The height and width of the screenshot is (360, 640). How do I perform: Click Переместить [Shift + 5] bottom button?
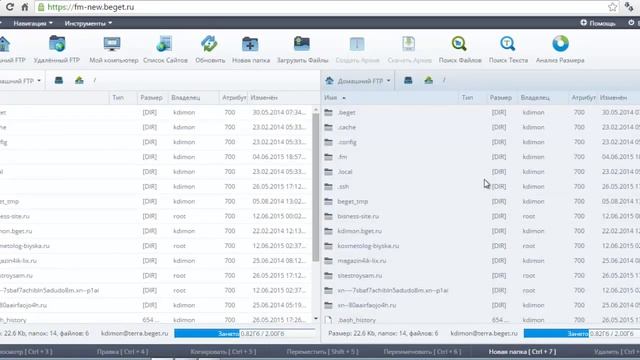coord(322,351)
